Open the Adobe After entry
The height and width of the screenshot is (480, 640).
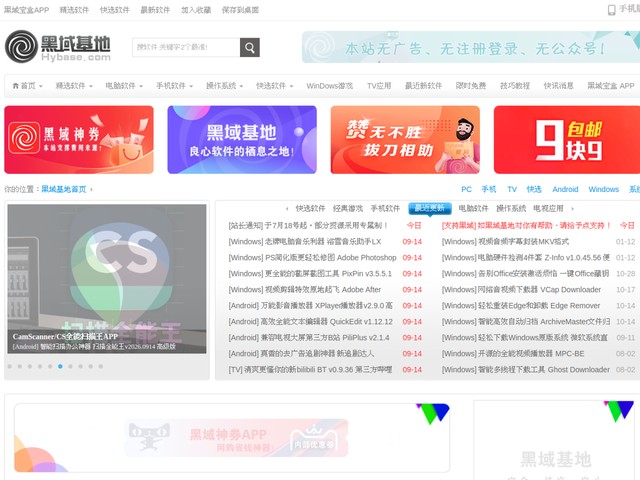pyautogui.click(x=304, y=289)
